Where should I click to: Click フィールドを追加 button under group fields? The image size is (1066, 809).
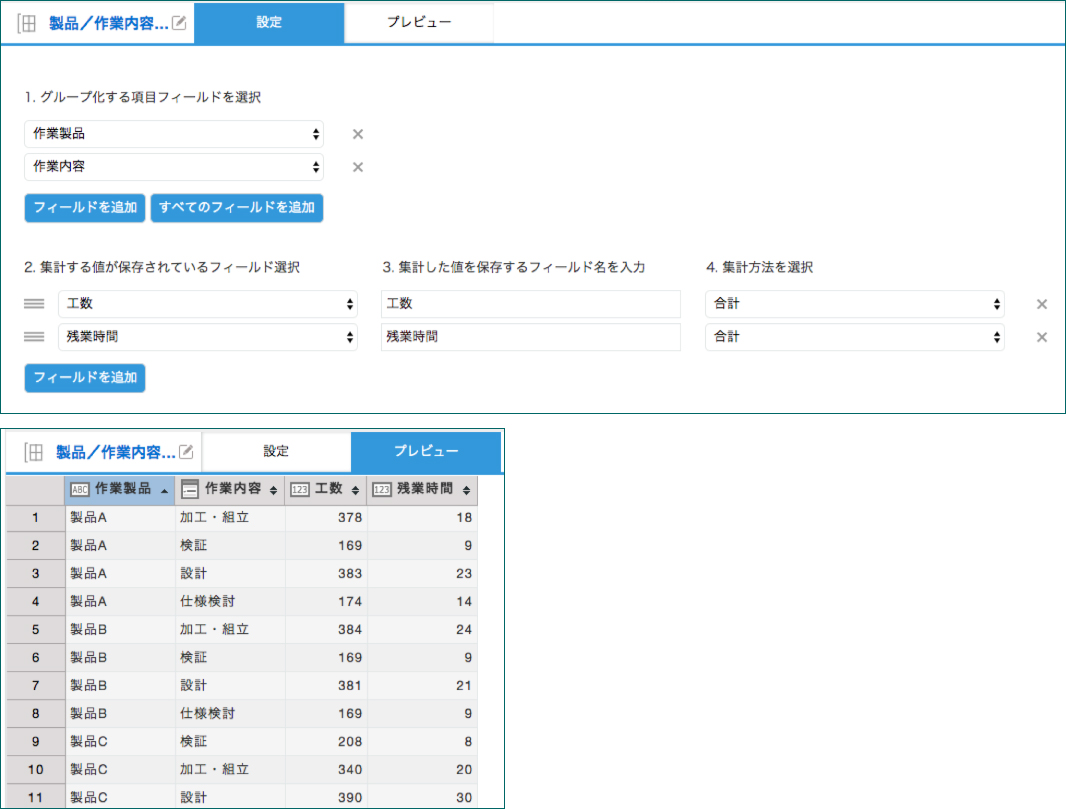pos(85,208)
